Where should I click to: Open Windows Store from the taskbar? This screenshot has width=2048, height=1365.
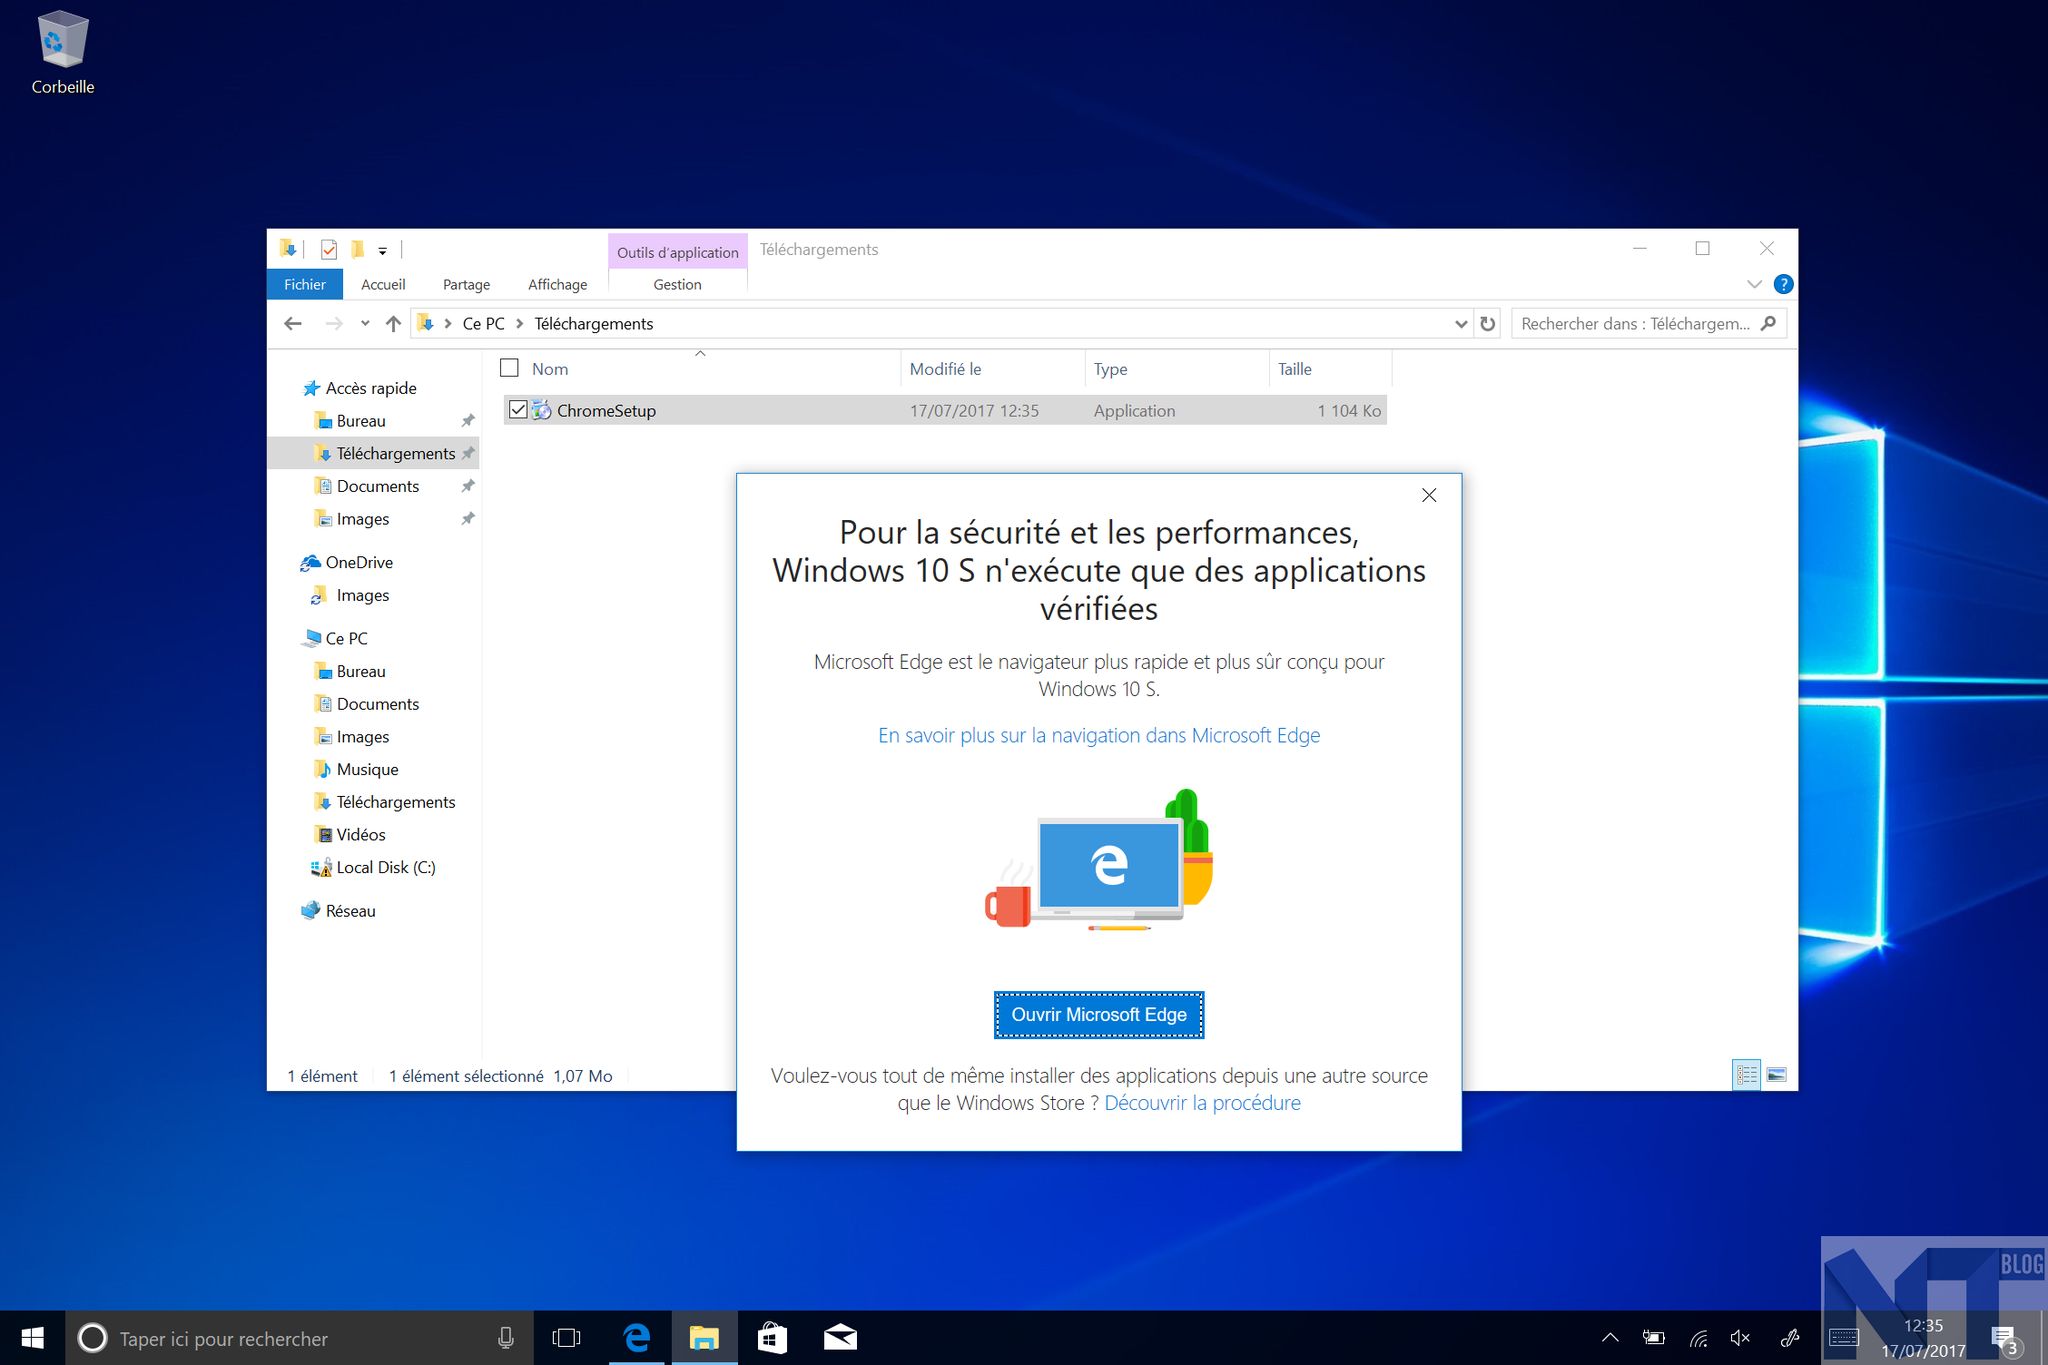pos(772,1338)
